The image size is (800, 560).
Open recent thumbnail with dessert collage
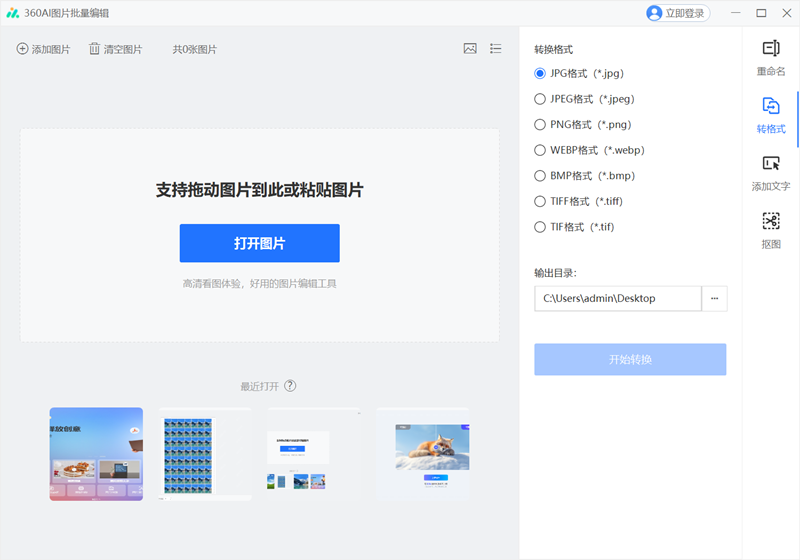pyautogui.click(x=96, y=454)
